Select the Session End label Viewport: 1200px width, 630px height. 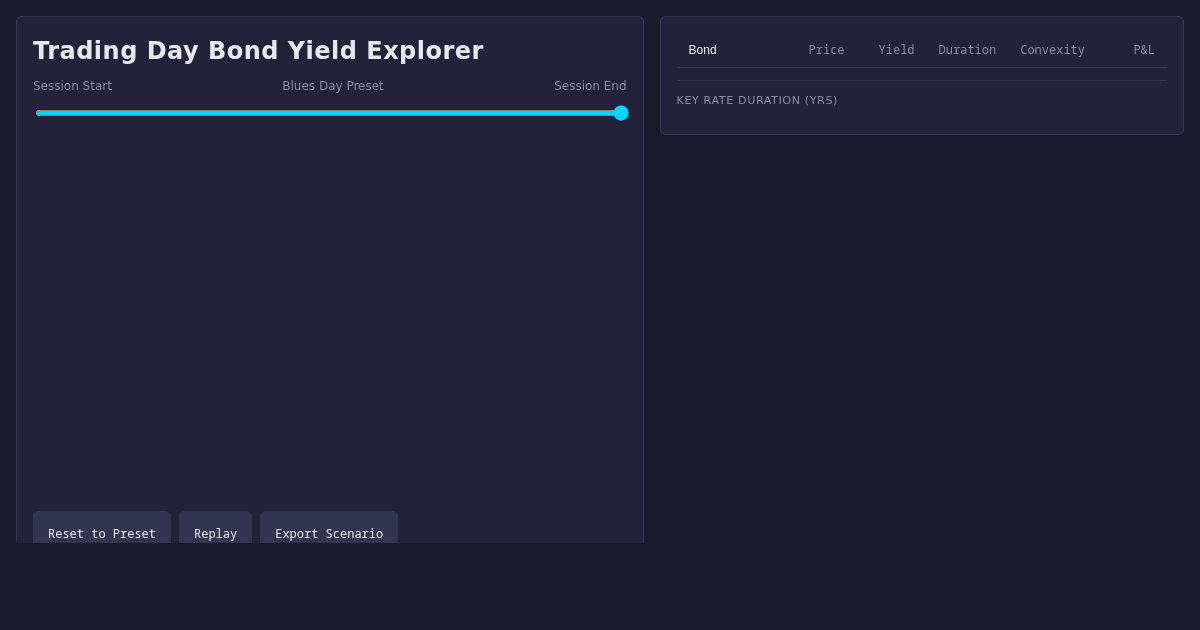(590, 86)
